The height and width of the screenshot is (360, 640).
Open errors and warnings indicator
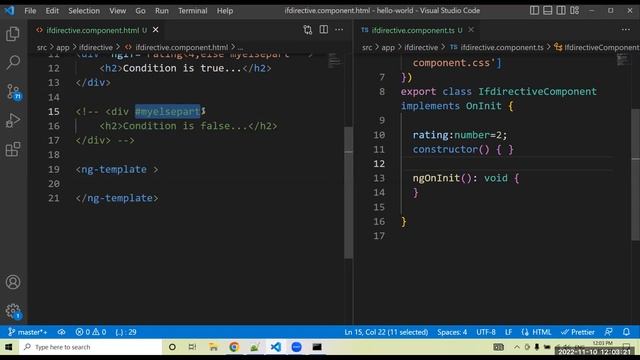point(91,332)
